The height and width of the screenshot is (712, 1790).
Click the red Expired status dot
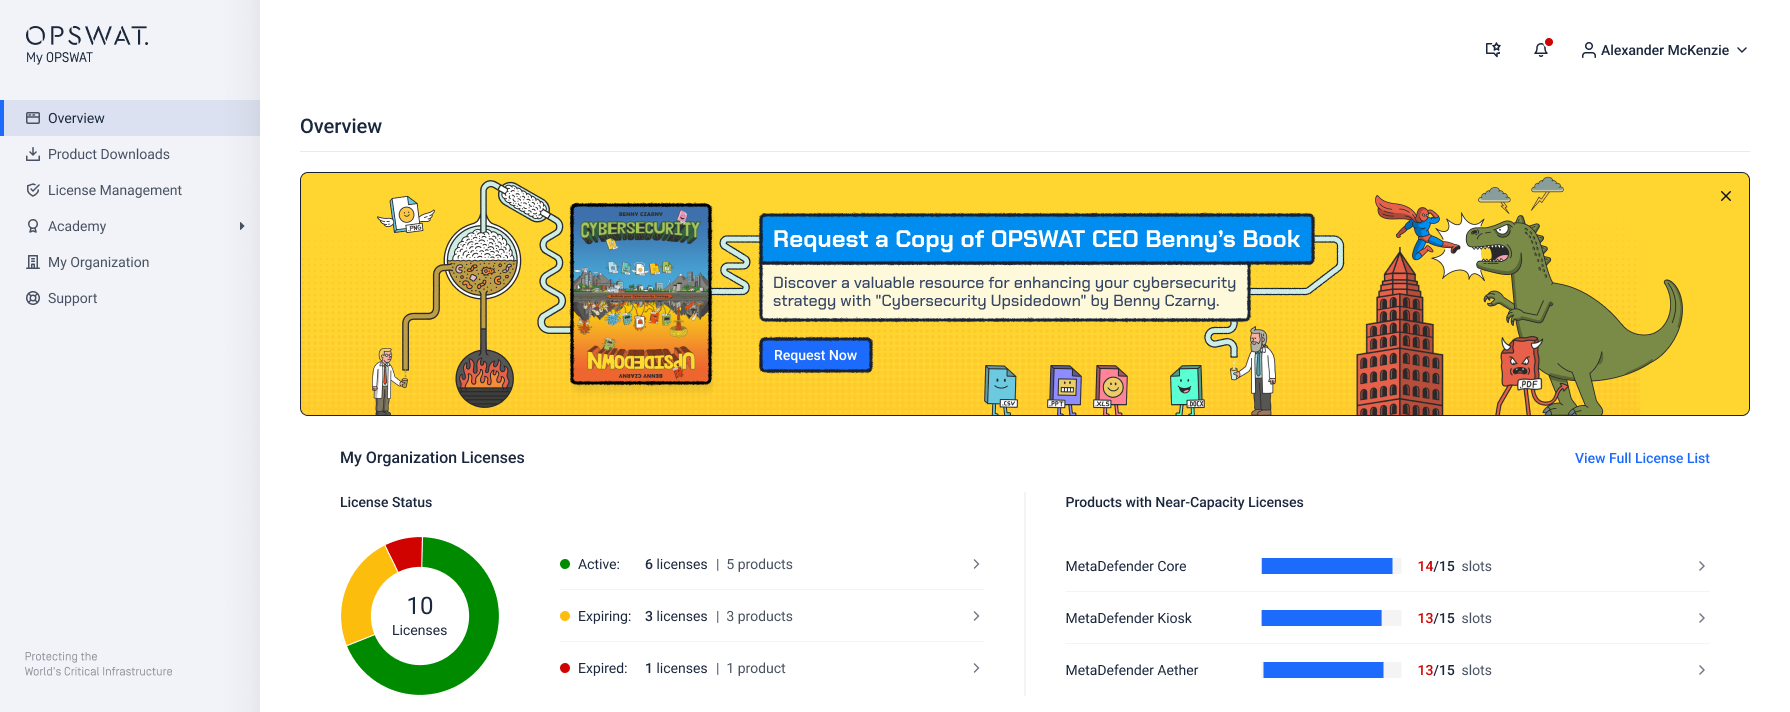click(x=565, y=668)
